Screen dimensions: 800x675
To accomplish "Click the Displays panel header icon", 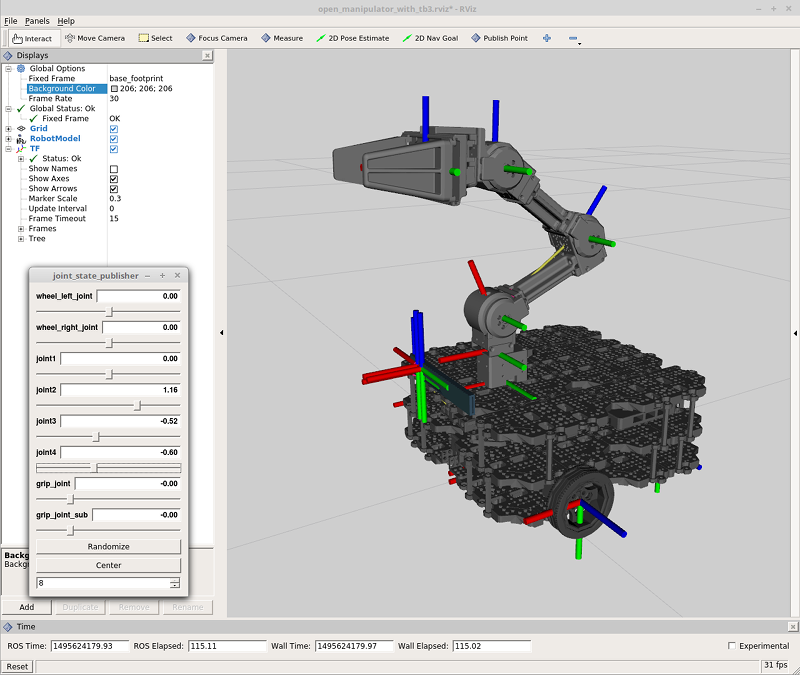I will (x=8, y=55).
